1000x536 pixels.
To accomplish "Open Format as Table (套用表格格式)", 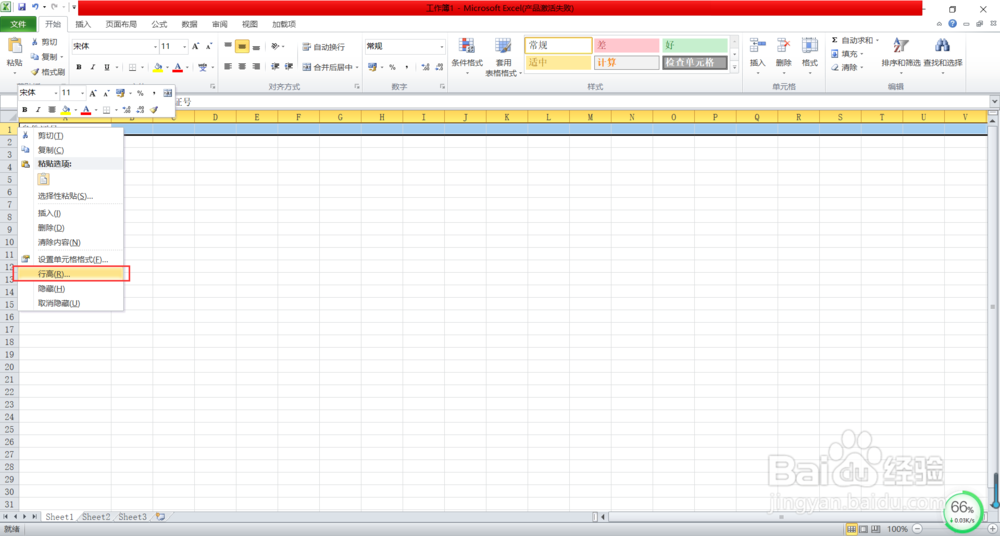I will click(x=503, y=56).
